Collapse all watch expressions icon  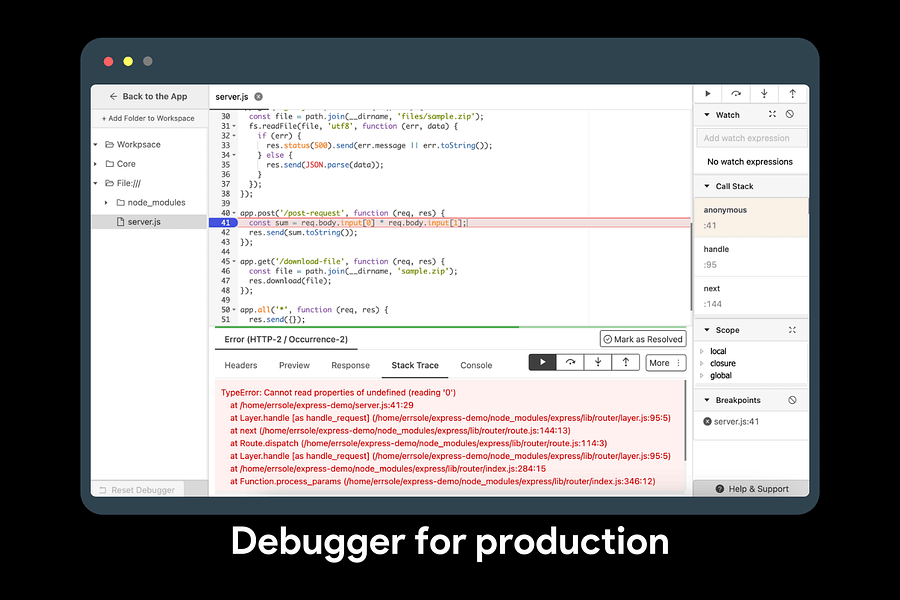772,114
